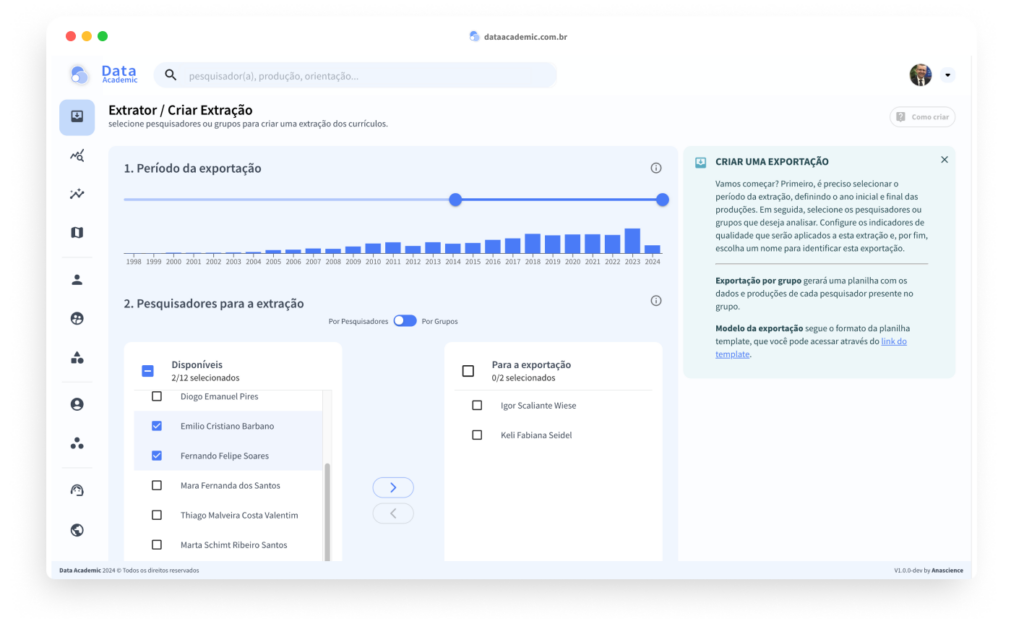Check Marta Schimt Ribeiro Santos

point(157,545)
